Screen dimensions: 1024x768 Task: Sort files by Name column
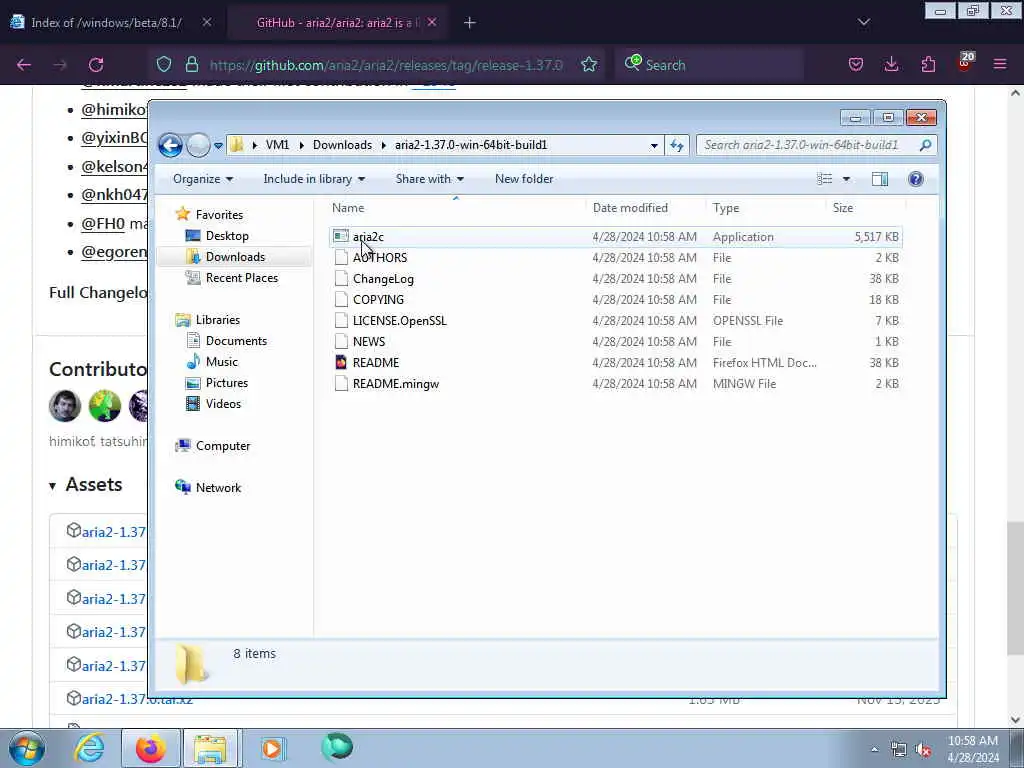click(x=456, y=208)
